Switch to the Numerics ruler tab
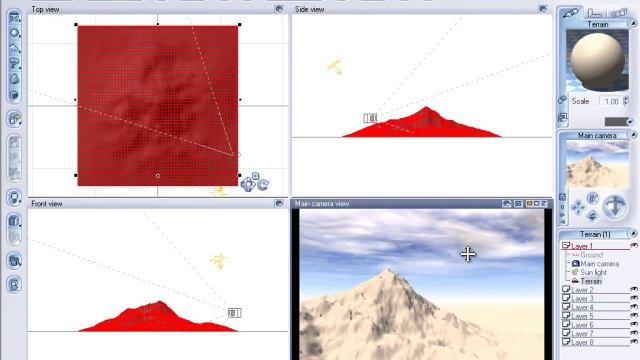The height and width of the screenshot is (360, 640). click(595, 13)
